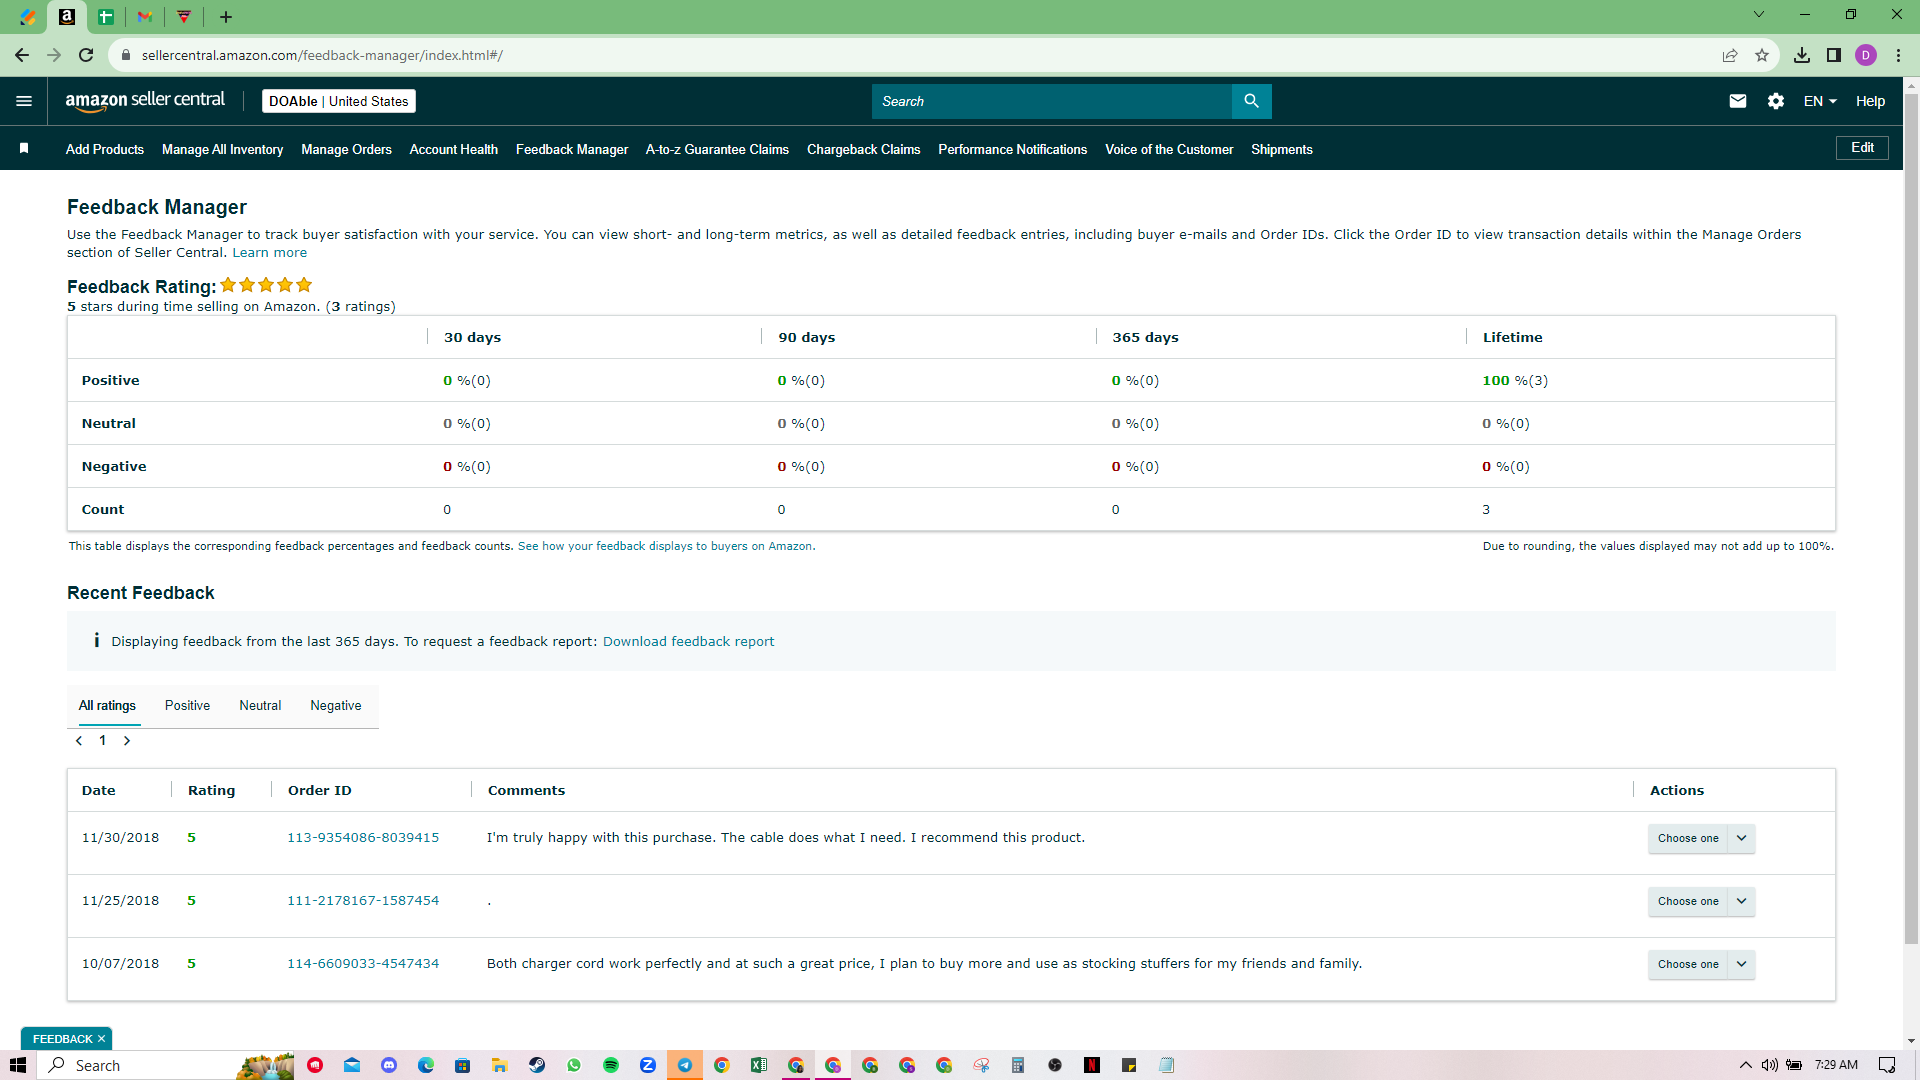This screenshot has width=1920, height=1080.
Task: Open the settings gear menu
Action: (x=1776, y=101)
